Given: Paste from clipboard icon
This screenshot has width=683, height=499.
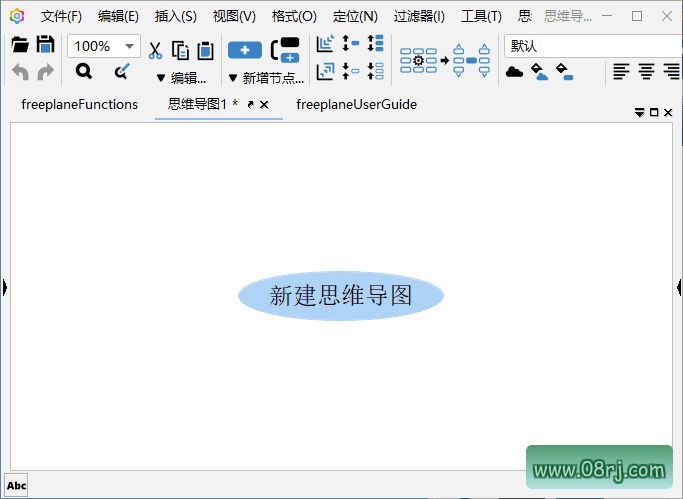Looking at the screenshot, I should pyautogui.click(x=206, y=51).
